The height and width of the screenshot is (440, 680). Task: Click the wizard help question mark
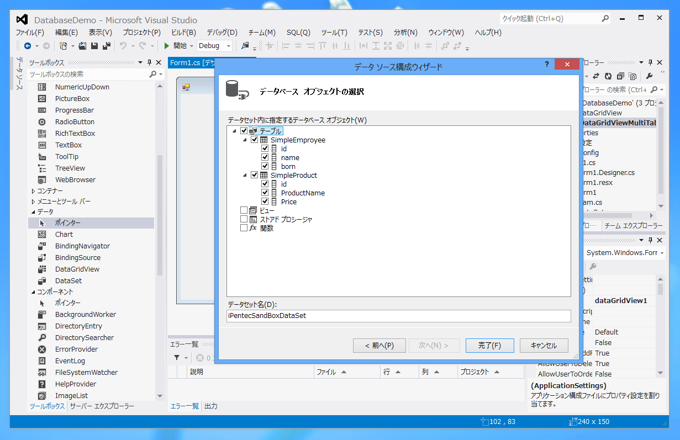[x=546, y=64]
